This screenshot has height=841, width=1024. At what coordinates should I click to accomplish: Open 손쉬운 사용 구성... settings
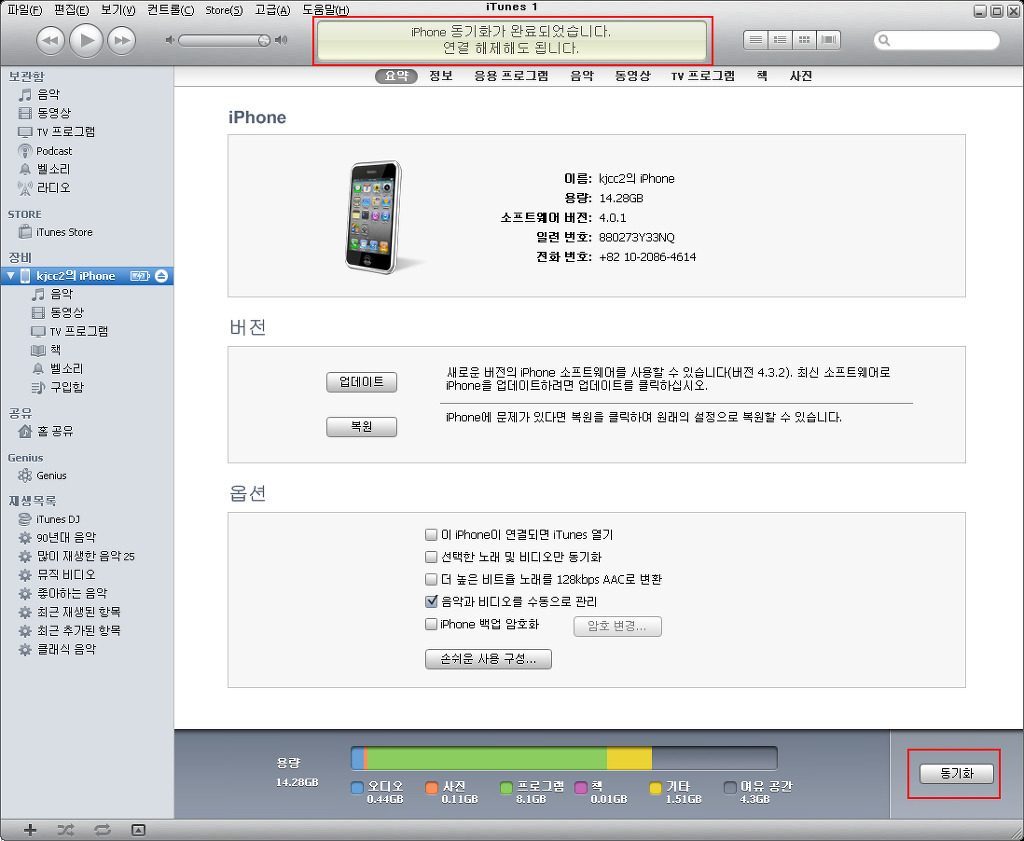(x=488, y=659)
